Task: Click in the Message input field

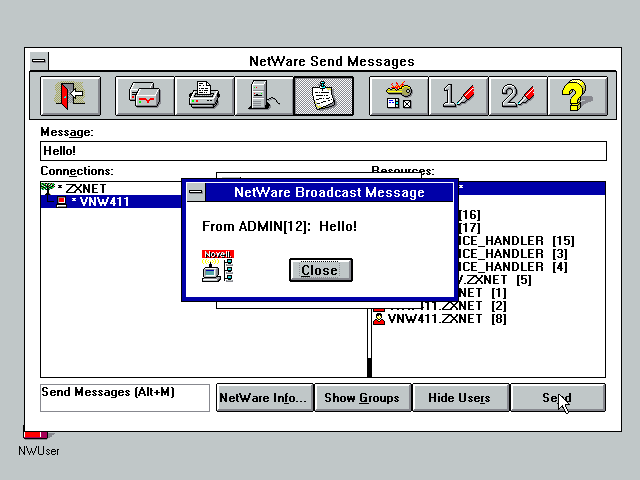Action: click(323, 151)
